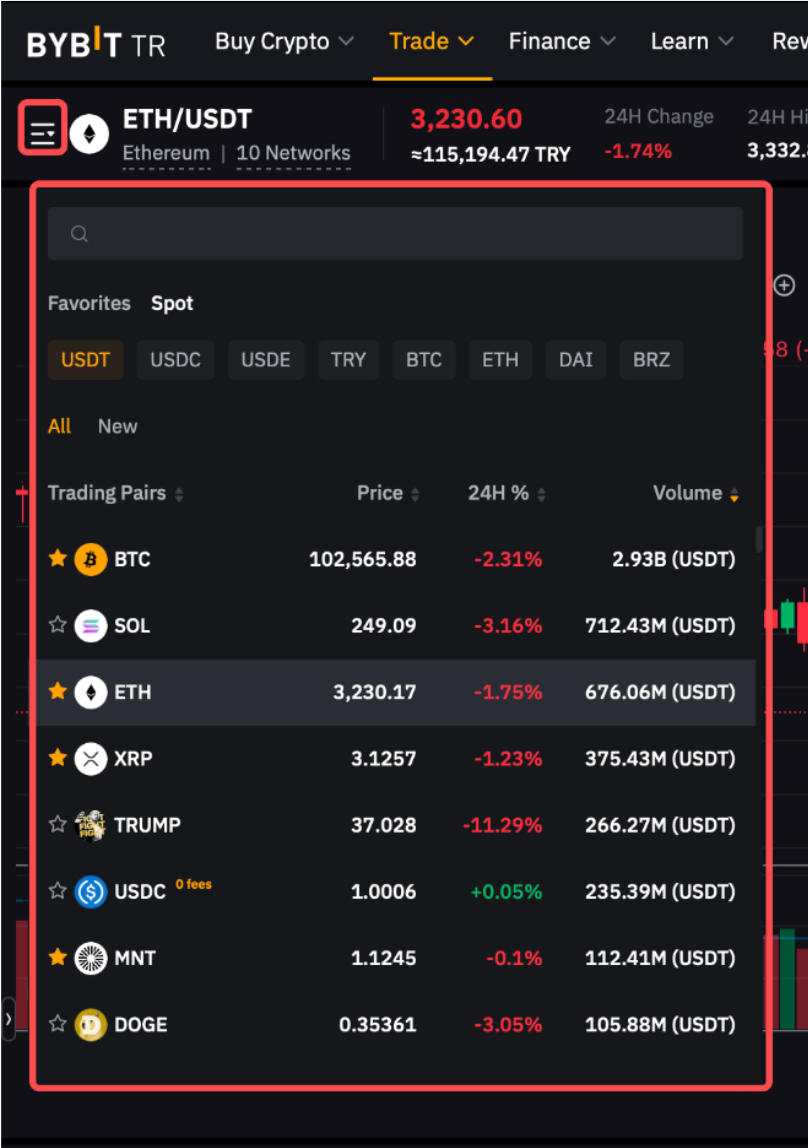Viewport: 808px width, 1148px height.
Task: Favorite the TRUMP pair with star
Action: pos(58,824)
